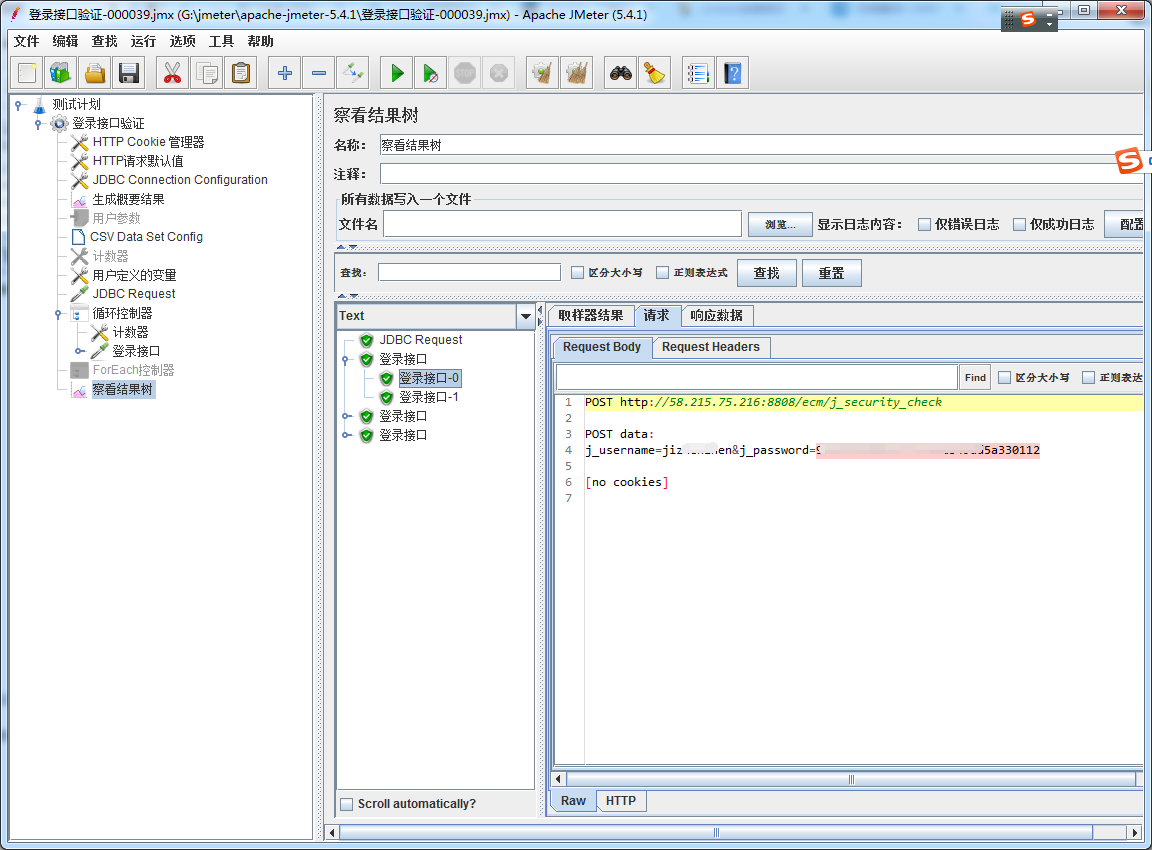
Task: Collapse the first 登录接口 result
Action: [346, 359]
